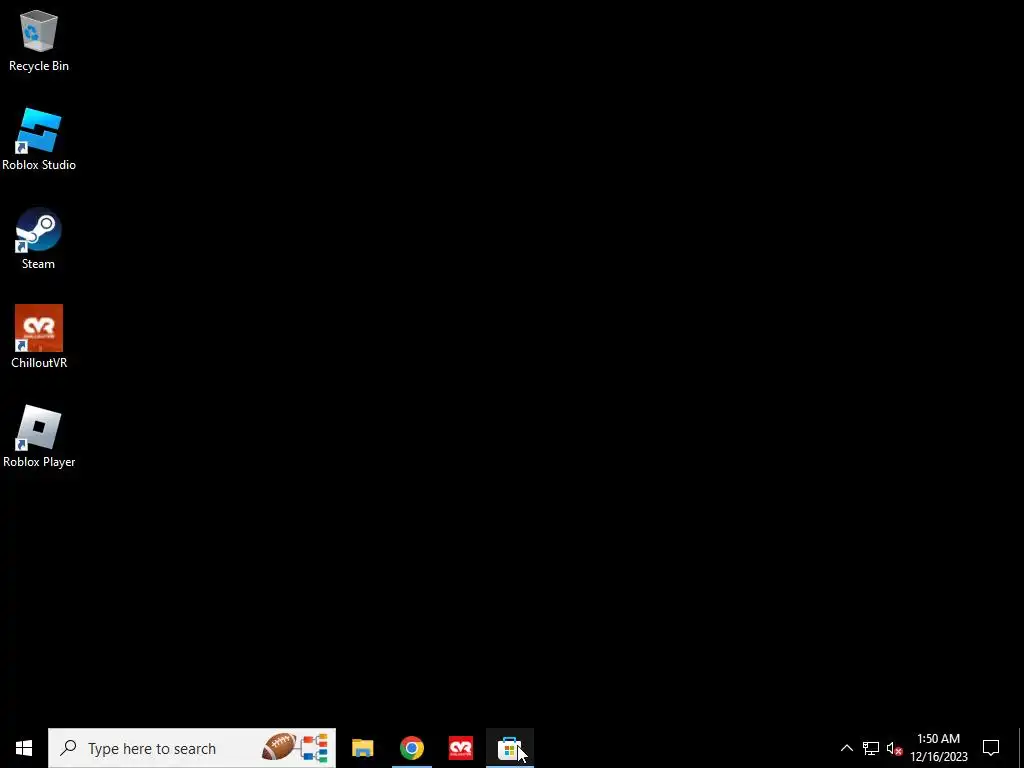Show hidden system tray icons

click(x=846, y=748)
